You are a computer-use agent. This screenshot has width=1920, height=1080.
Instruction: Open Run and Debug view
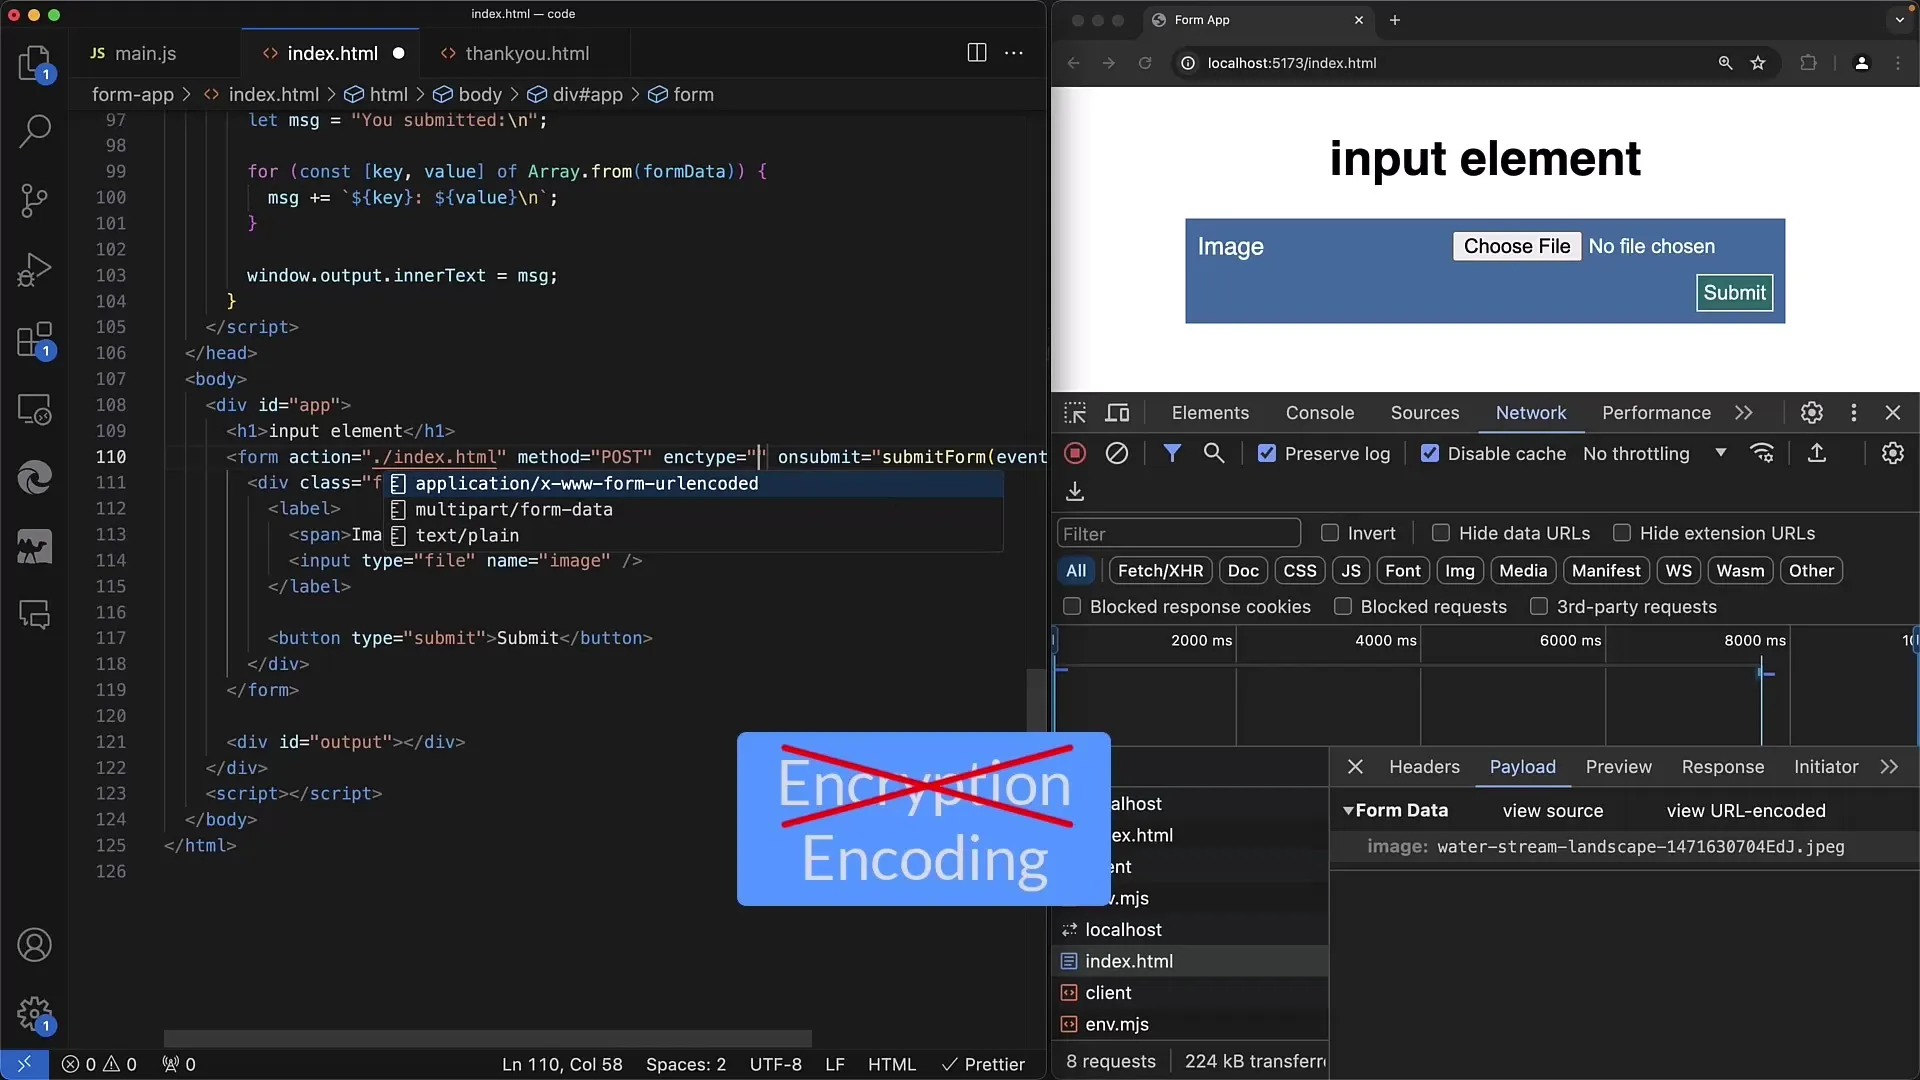[x=35, y=270]
